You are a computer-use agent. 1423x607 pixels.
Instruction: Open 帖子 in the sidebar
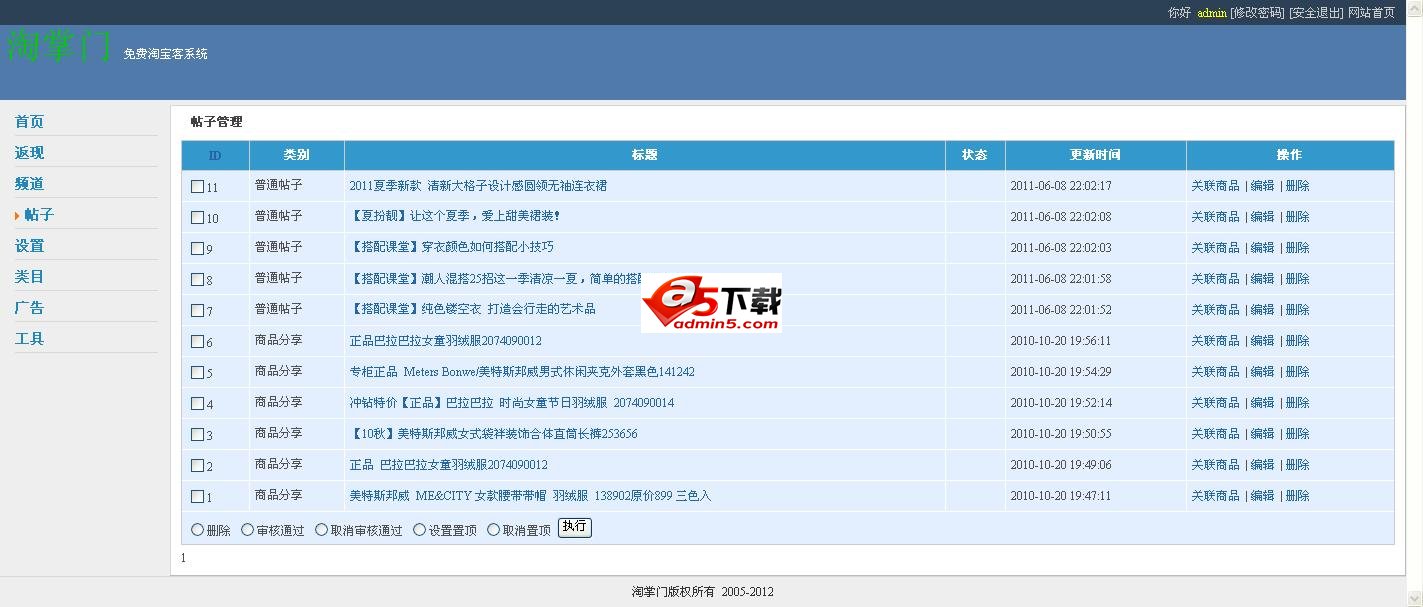point(39,215)
